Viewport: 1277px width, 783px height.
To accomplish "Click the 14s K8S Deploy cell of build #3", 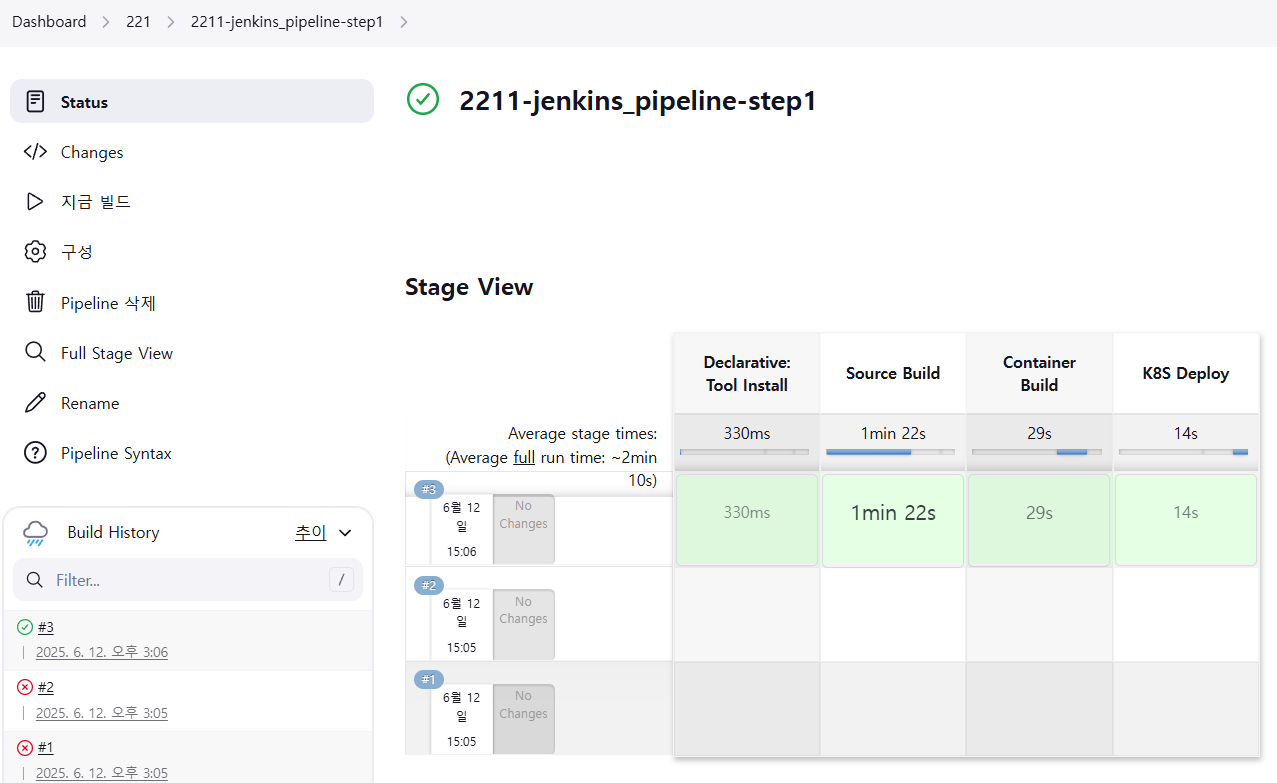I will pyautogui.click(x=1186, y=520).
